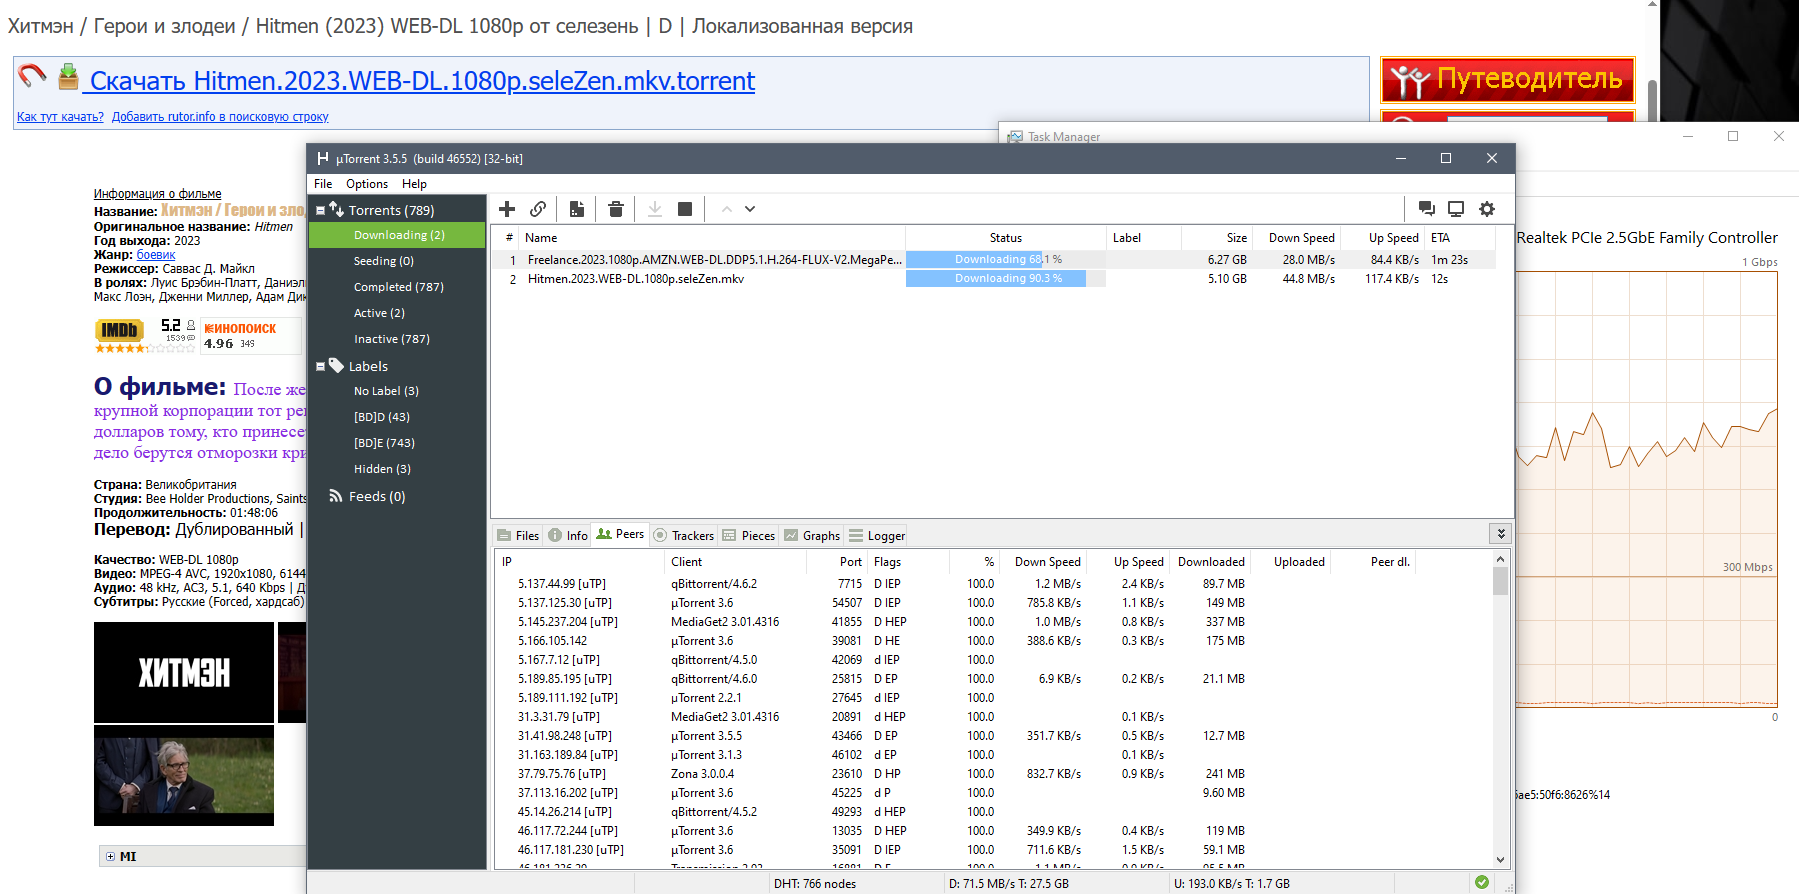The height and width of the screenshot is (894, 1799).
Task: Click the Create New Torrent icon
Action: coord(577,209)
